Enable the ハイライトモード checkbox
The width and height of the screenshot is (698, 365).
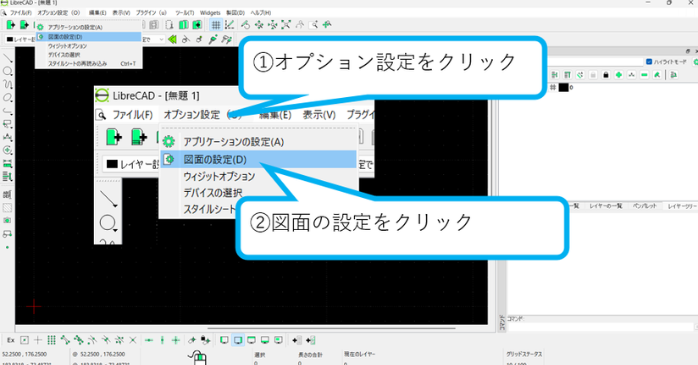pyautogui.click(x=649, y=61)
